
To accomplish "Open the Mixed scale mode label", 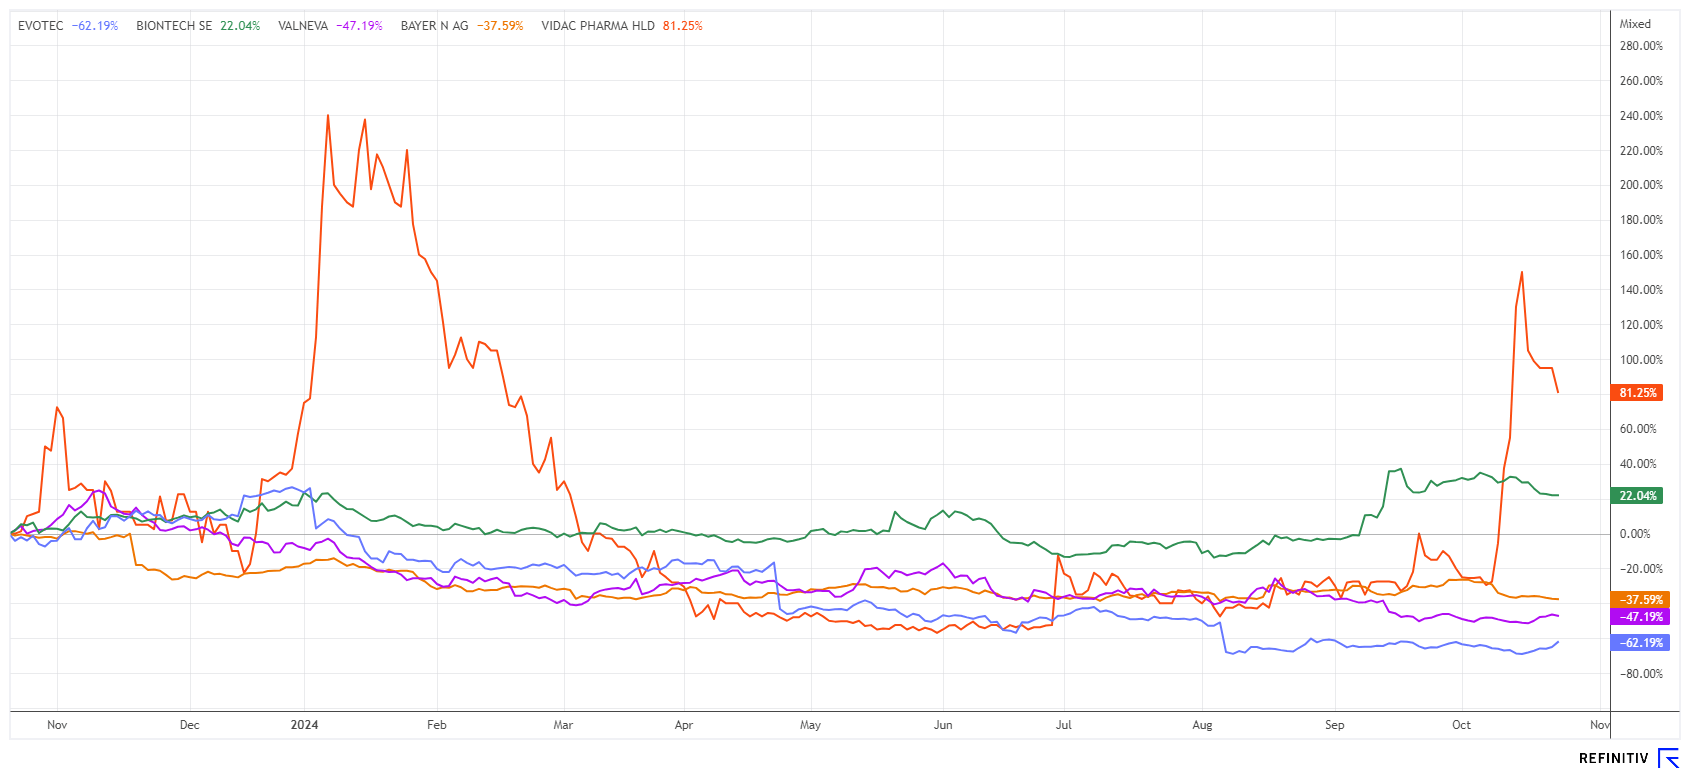I will pyautogui.click(x=1635, y=24).
